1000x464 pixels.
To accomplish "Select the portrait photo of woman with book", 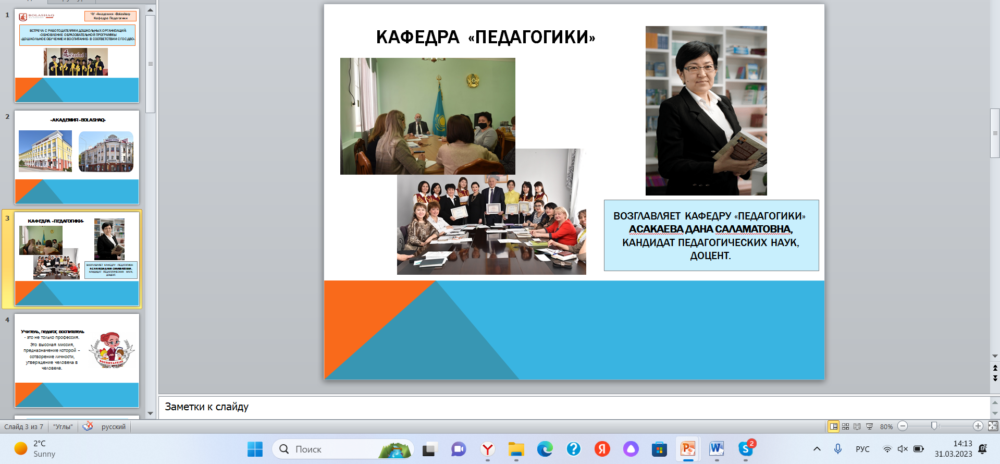I will pos(706,111).
